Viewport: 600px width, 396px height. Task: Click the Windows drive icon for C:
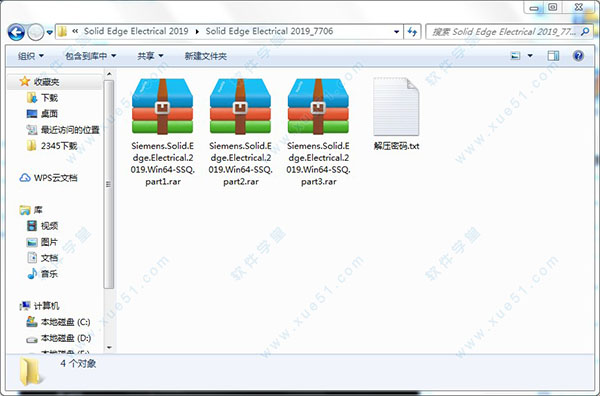tap(32, 322)
